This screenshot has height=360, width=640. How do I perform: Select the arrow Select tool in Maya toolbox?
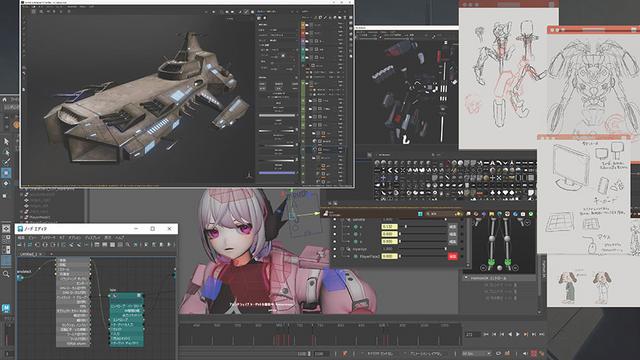tap(6, 142)
